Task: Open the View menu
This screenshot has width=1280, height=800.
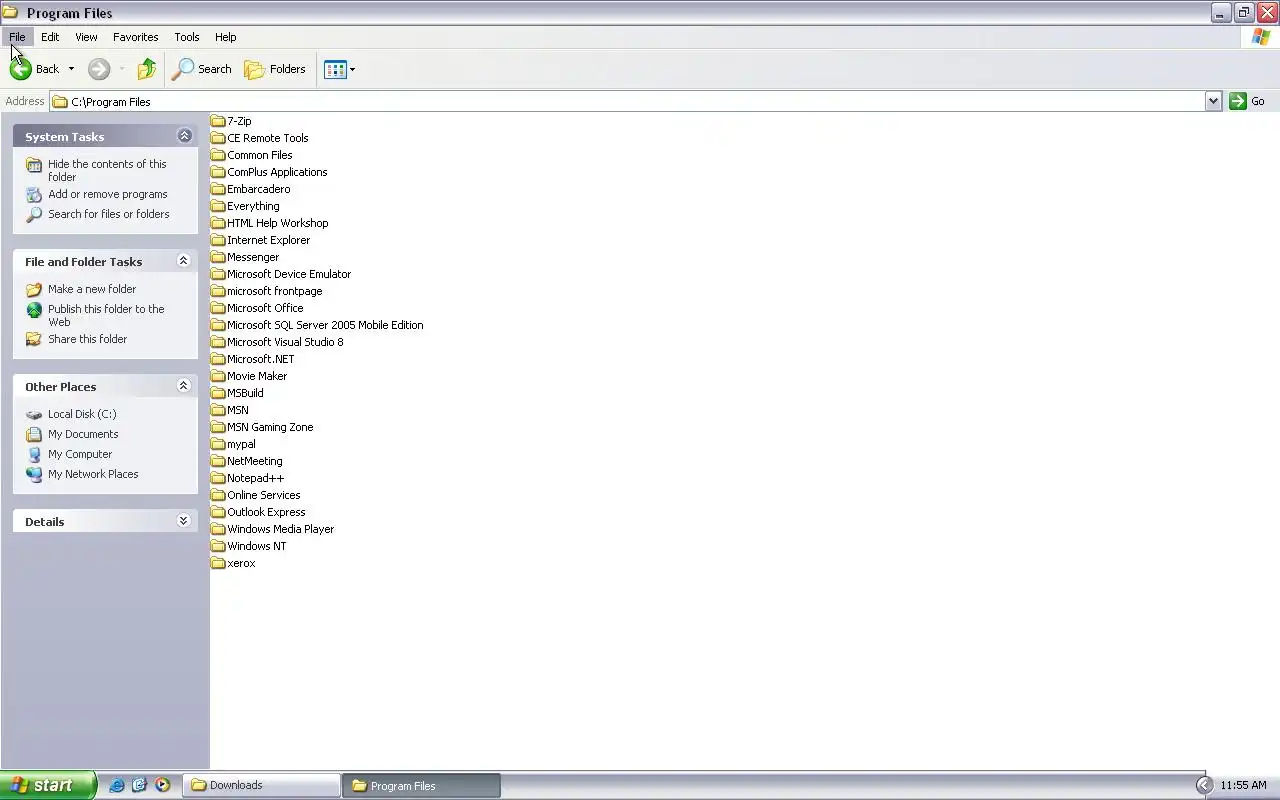Action: pos(86,37)
